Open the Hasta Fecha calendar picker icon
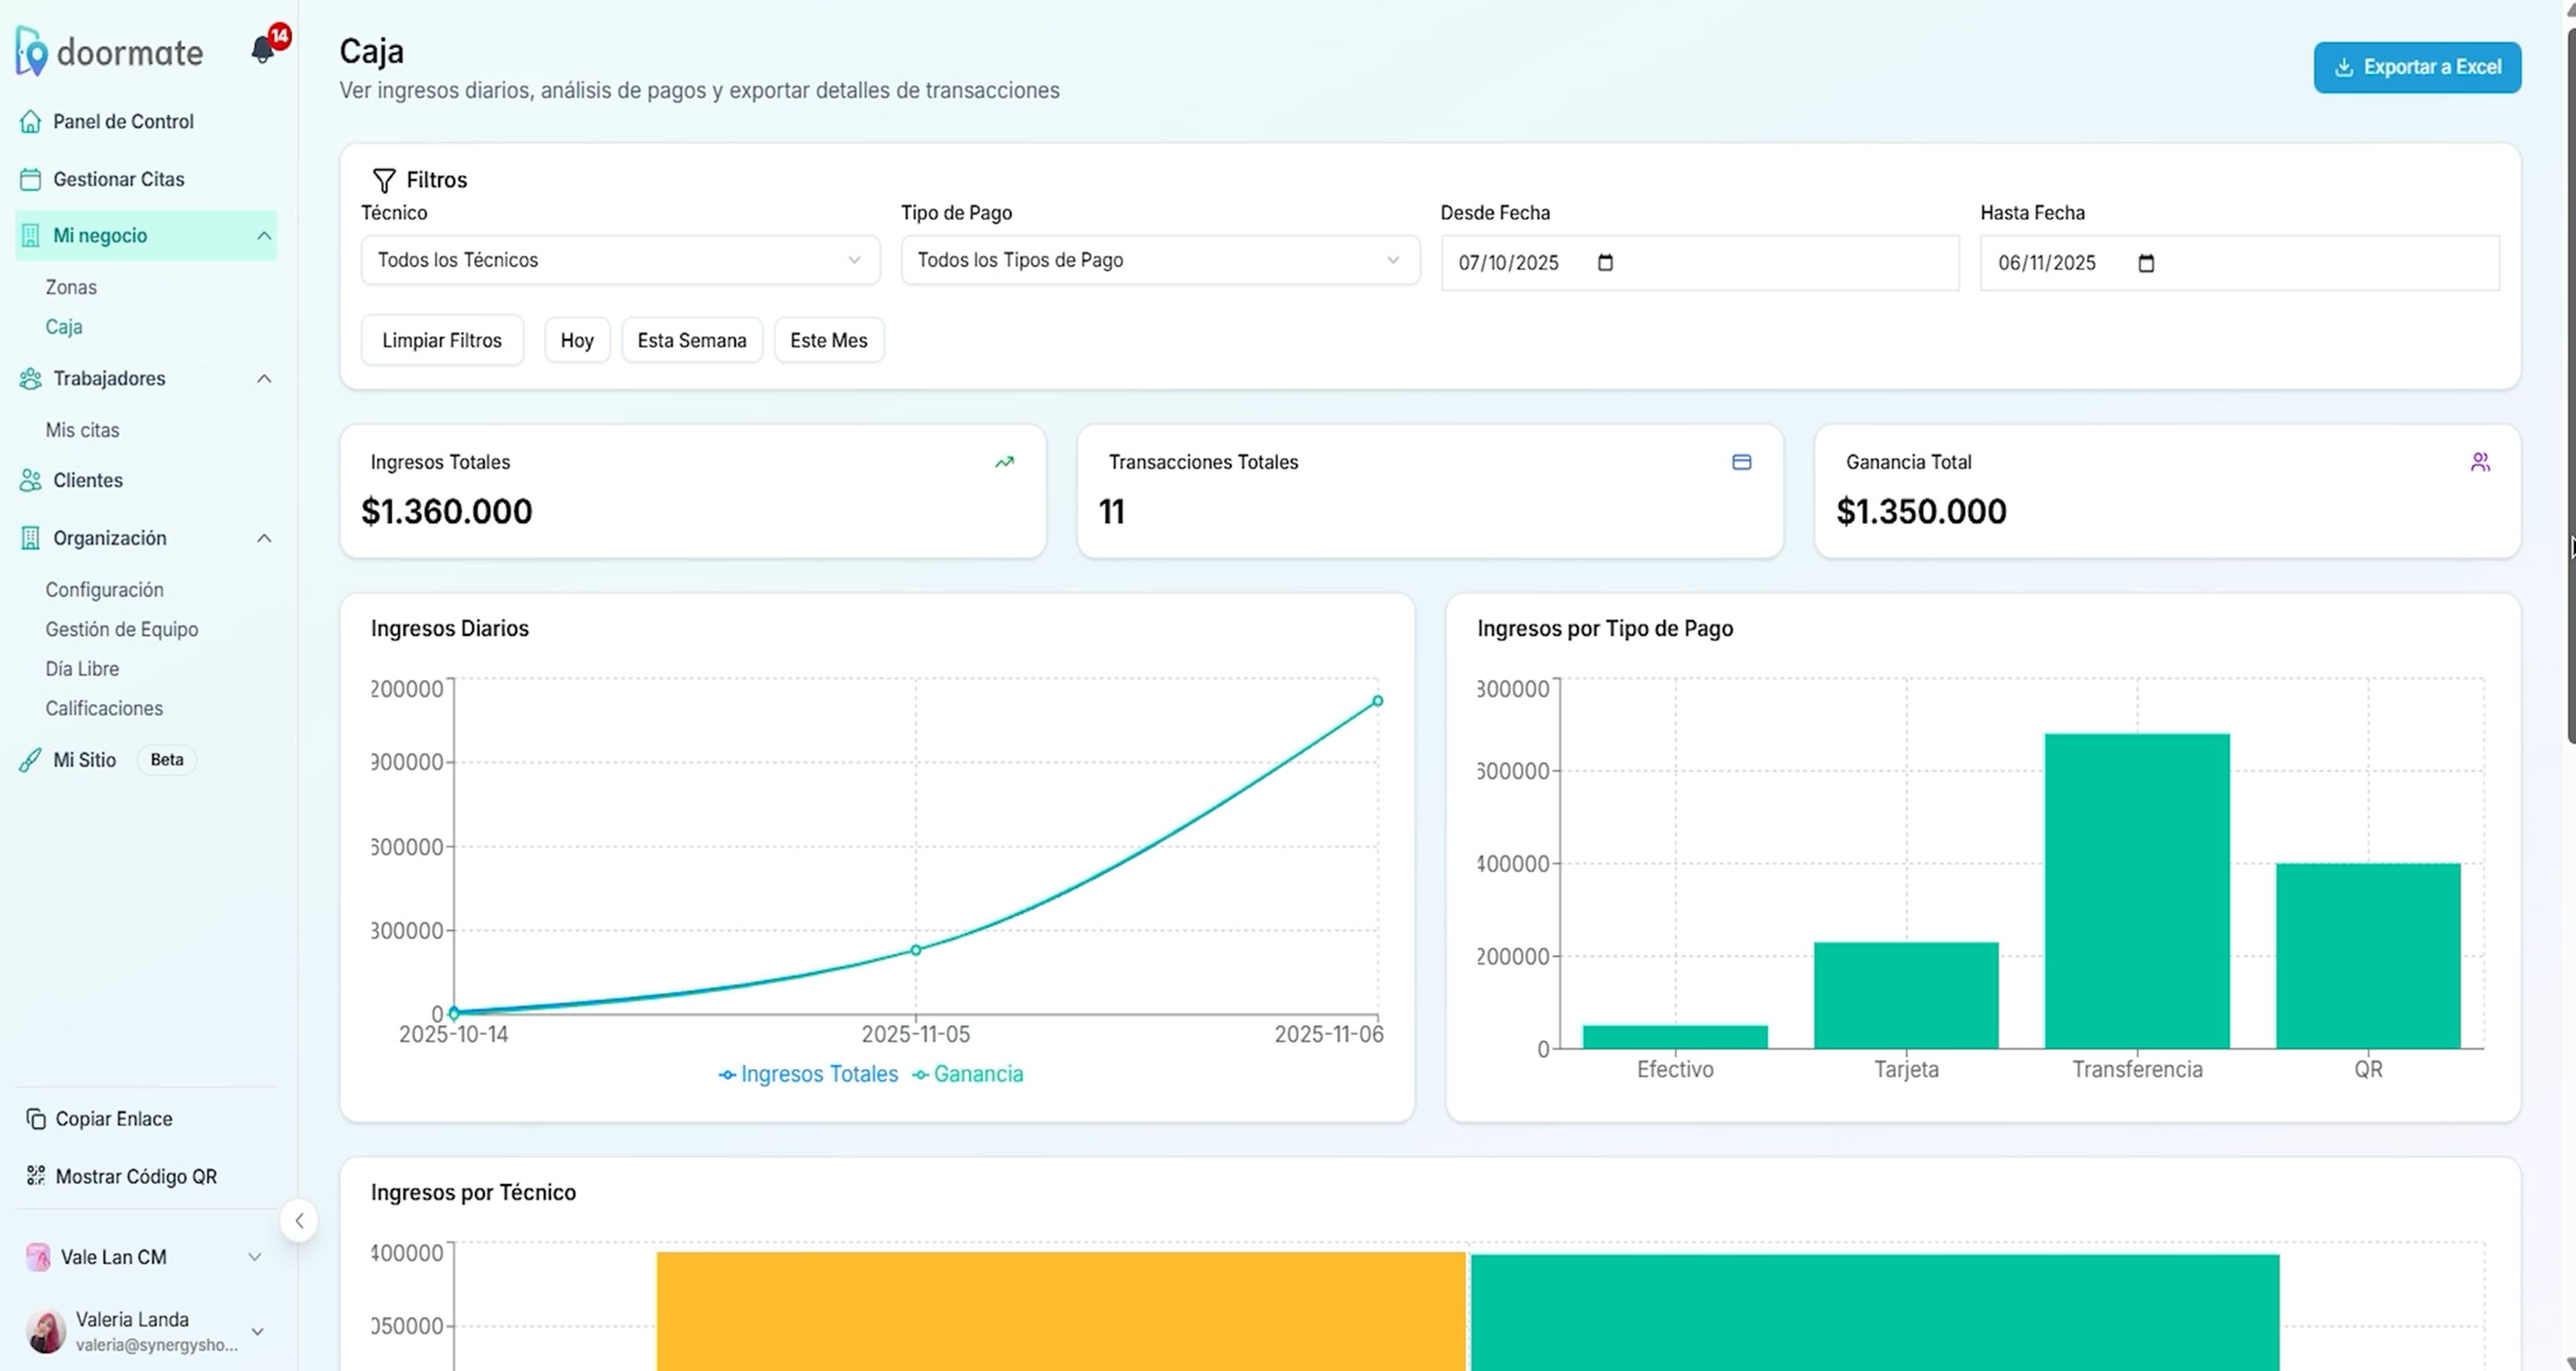This screenshot has height=1371, width=2576. tap(2145, 263)
